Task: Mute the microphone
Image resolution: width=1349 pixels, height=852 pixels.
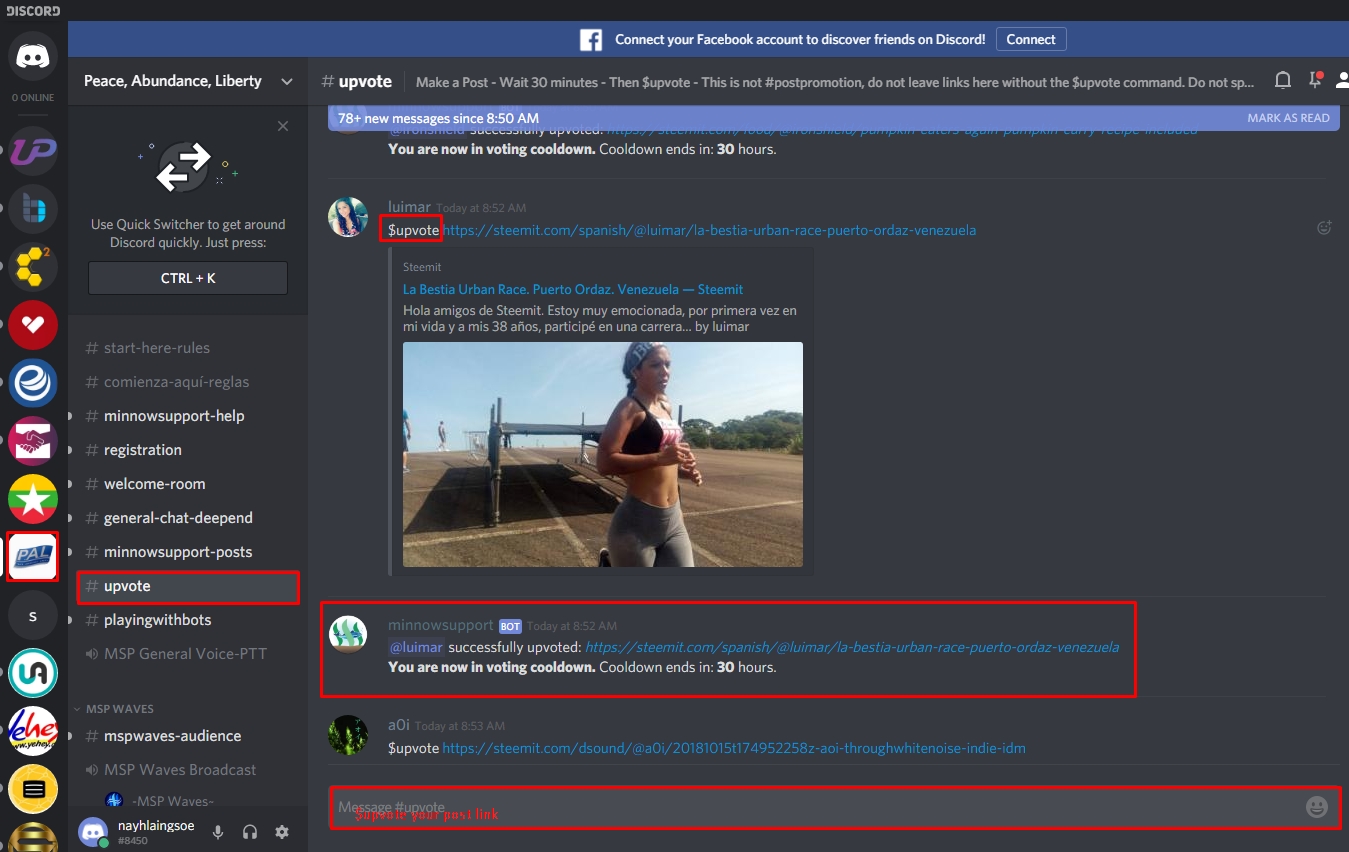Action: click(x=218, y=832)
